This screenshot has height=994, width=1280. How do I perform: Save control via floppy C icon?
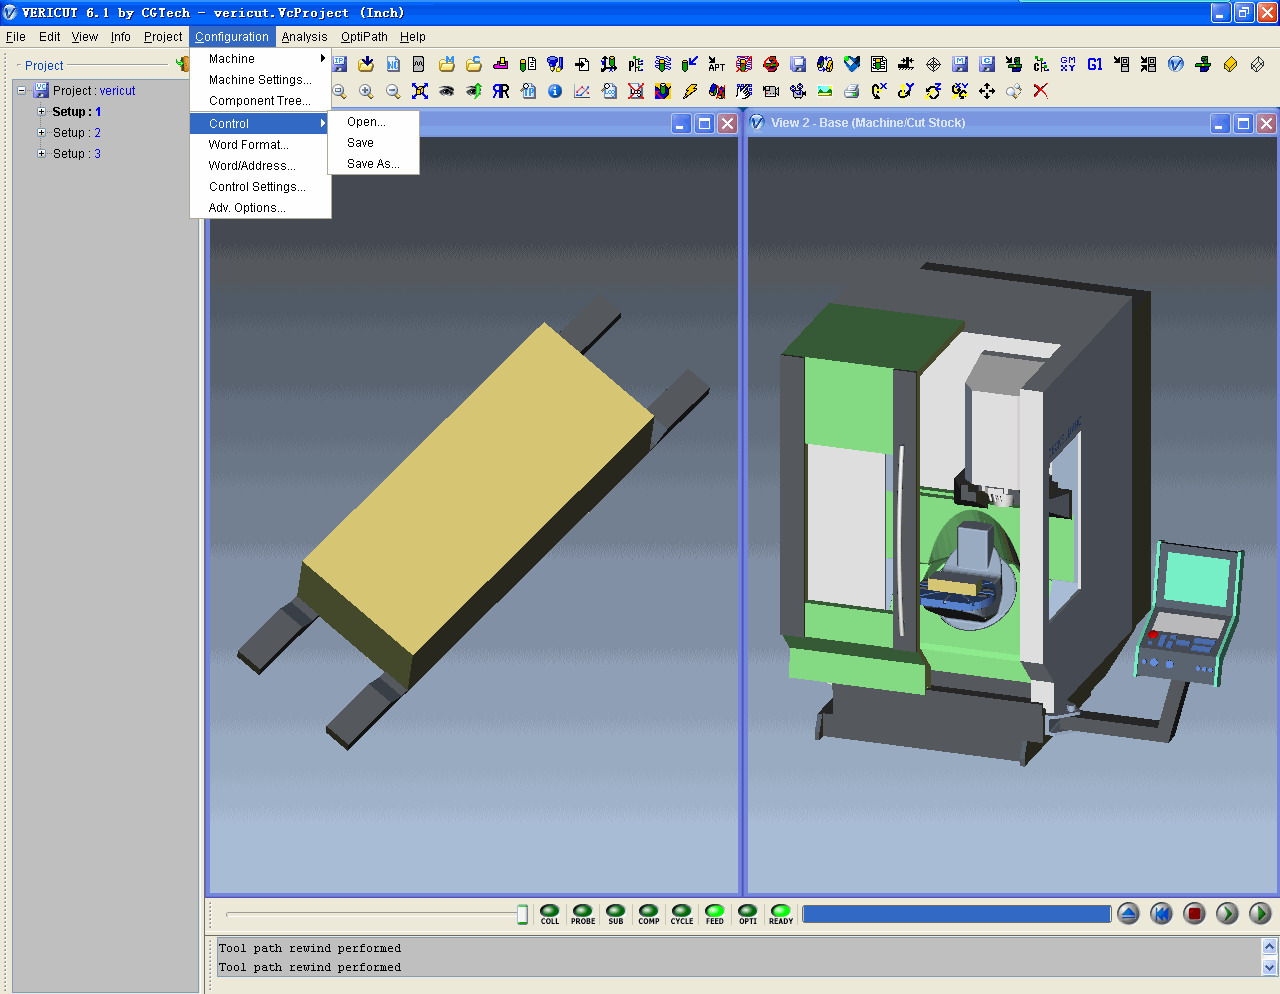click(987, 64)
